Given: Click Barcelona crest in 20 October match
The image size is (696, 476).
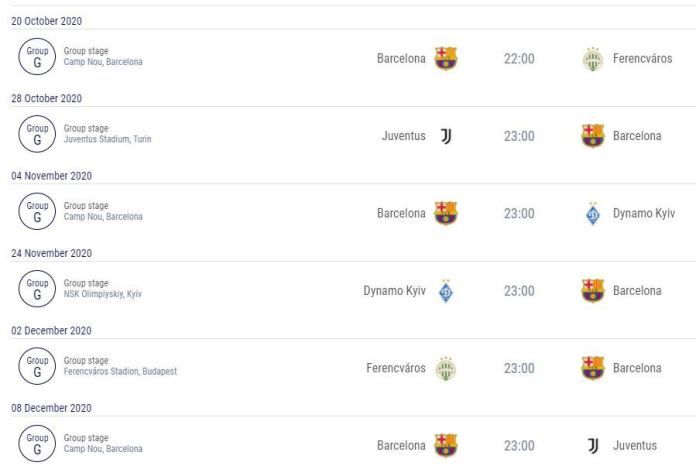Looking at the screenshot, I should click(x=446, y=58).
